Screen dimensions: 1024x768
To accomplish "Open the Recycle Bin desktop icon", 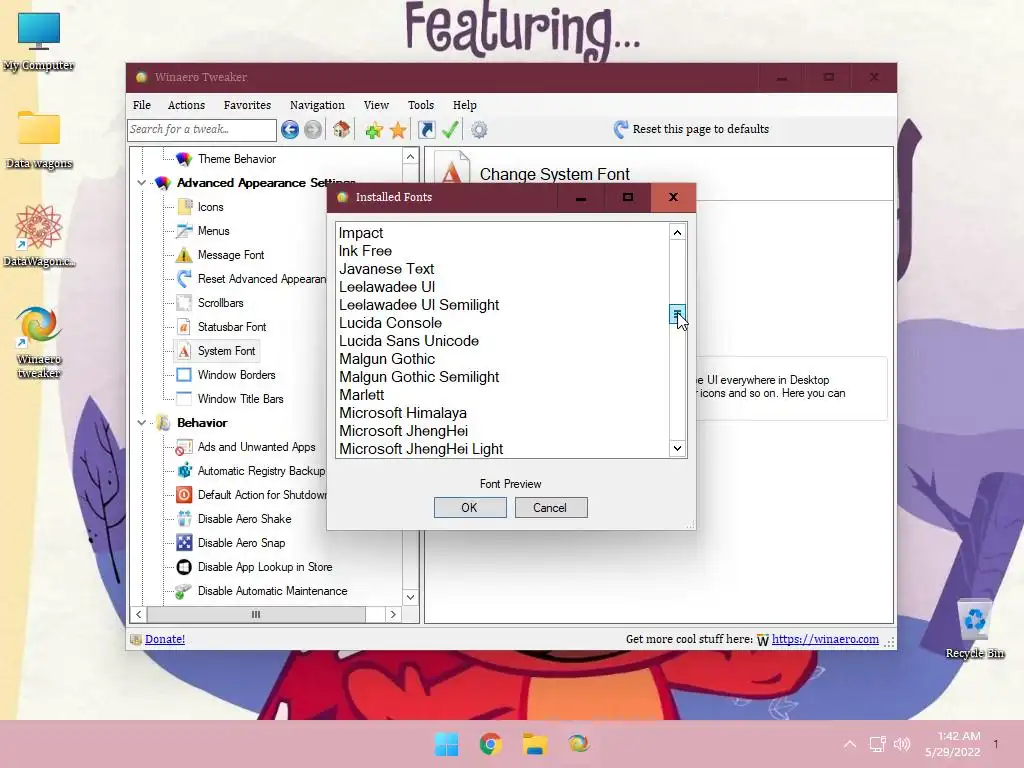I will click(x=975, y=629).
